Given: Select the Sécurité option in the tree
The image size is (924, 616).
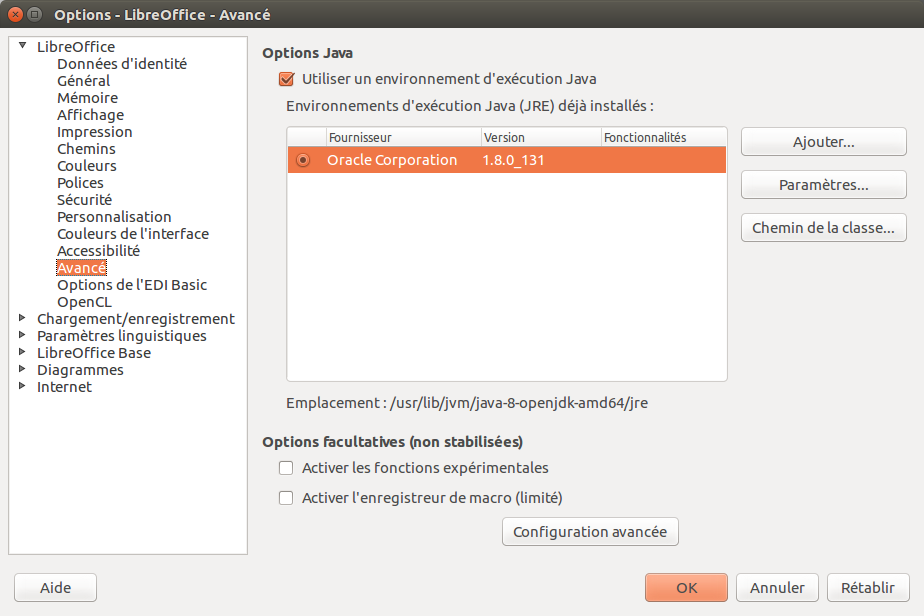Looking at the screenshot, I should (84, 200).
